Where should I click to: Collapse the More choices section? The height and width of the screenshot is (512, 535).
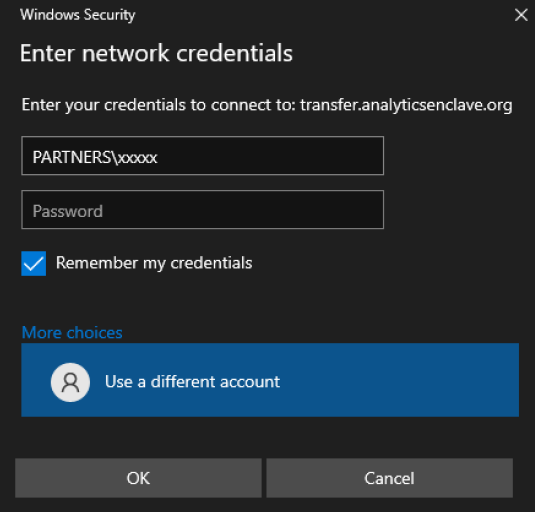pos(72,332)
